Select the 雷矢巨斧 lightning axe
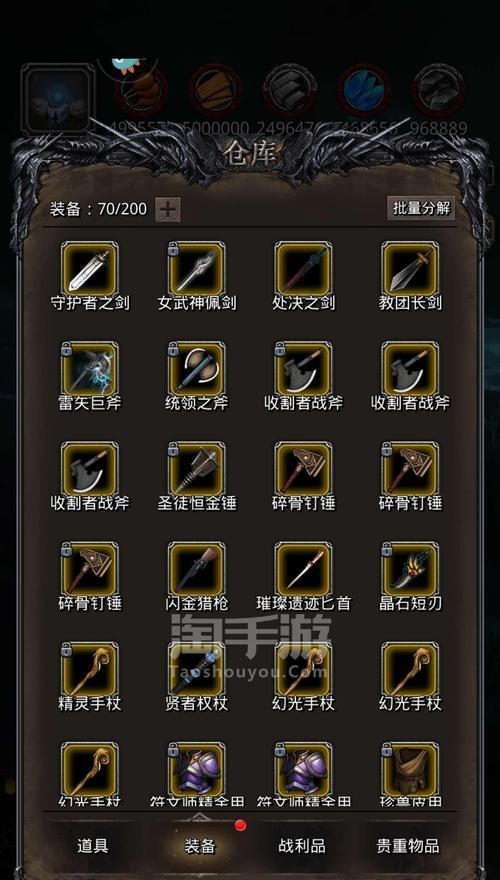Screen dimensions: 500x880 click(x=90, y=370)
